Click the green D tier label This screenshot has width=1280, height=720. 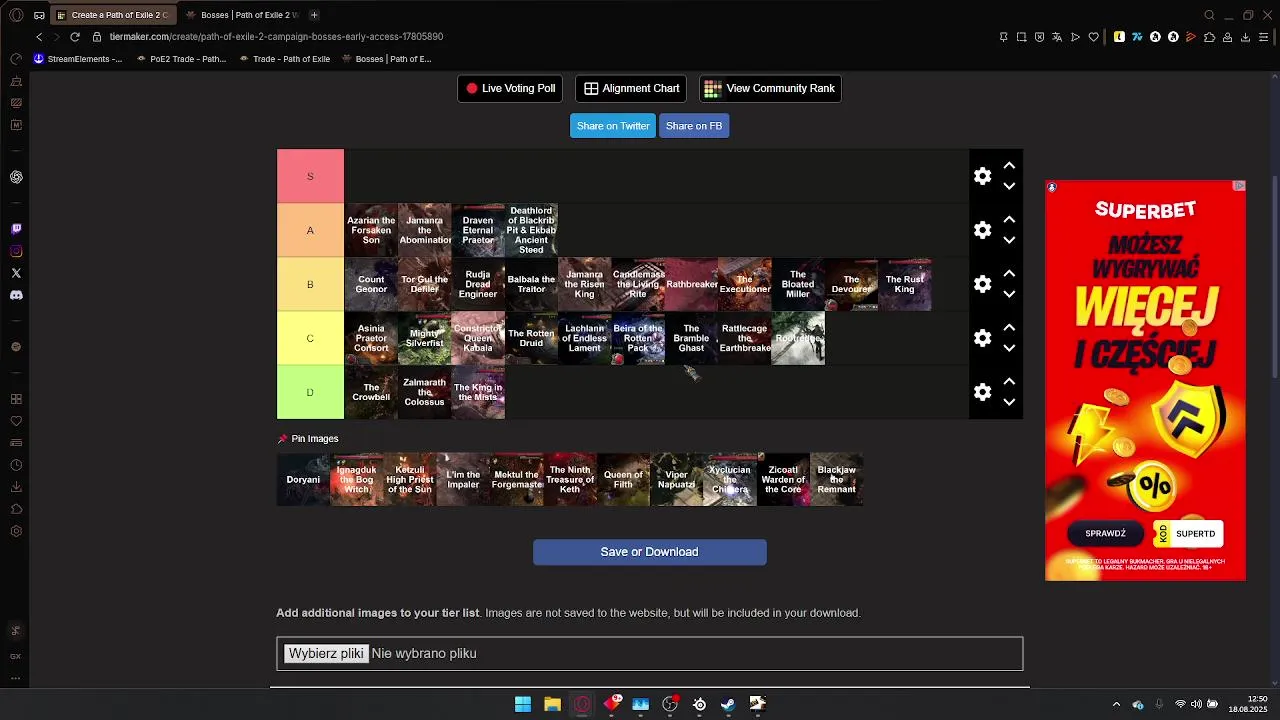[310, 392]
